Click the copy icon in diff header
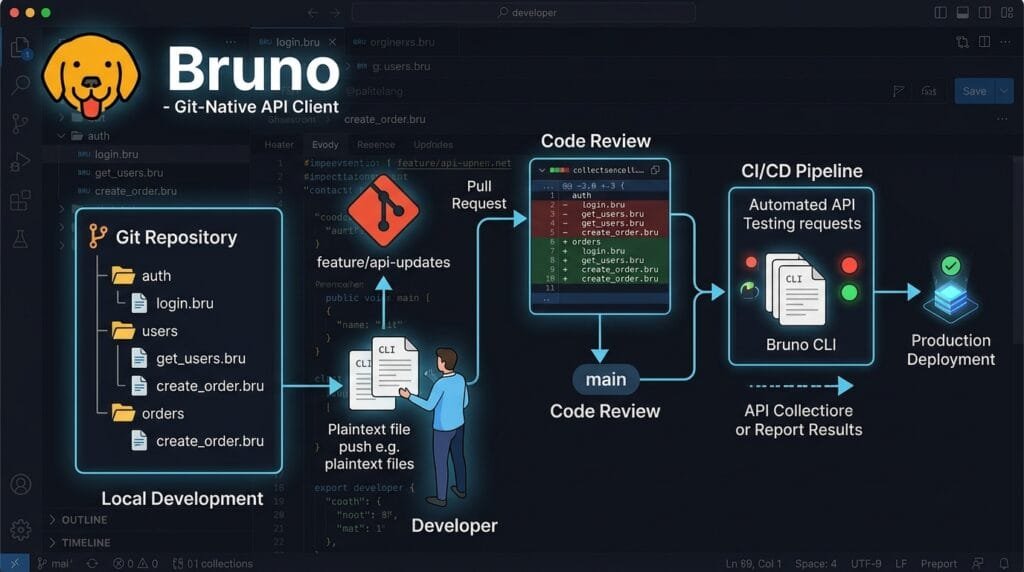1024x572 pixels. point(655,170)
